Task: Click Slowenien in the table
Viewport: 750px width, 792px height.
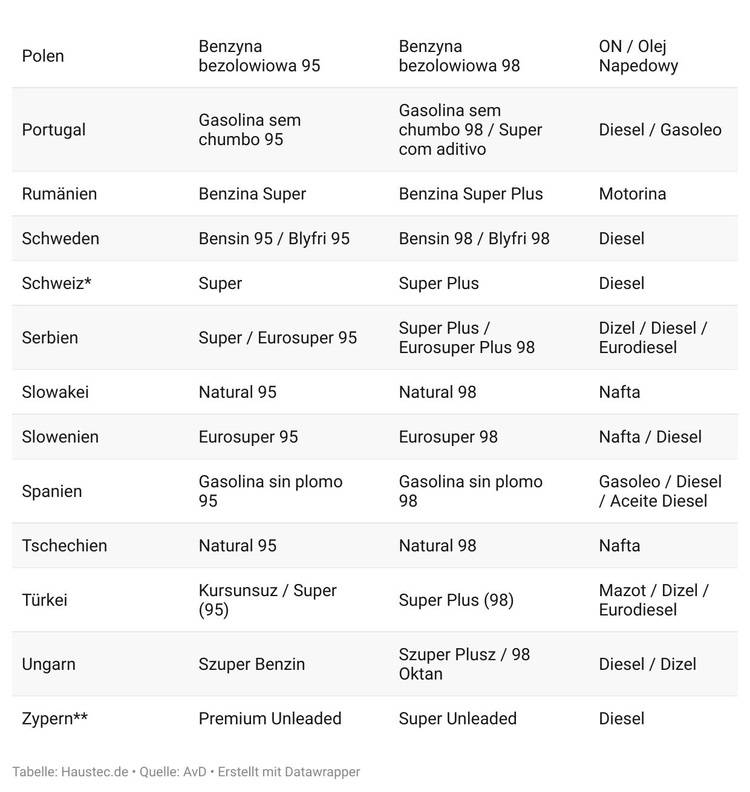Action: click(x=60, y=437)
